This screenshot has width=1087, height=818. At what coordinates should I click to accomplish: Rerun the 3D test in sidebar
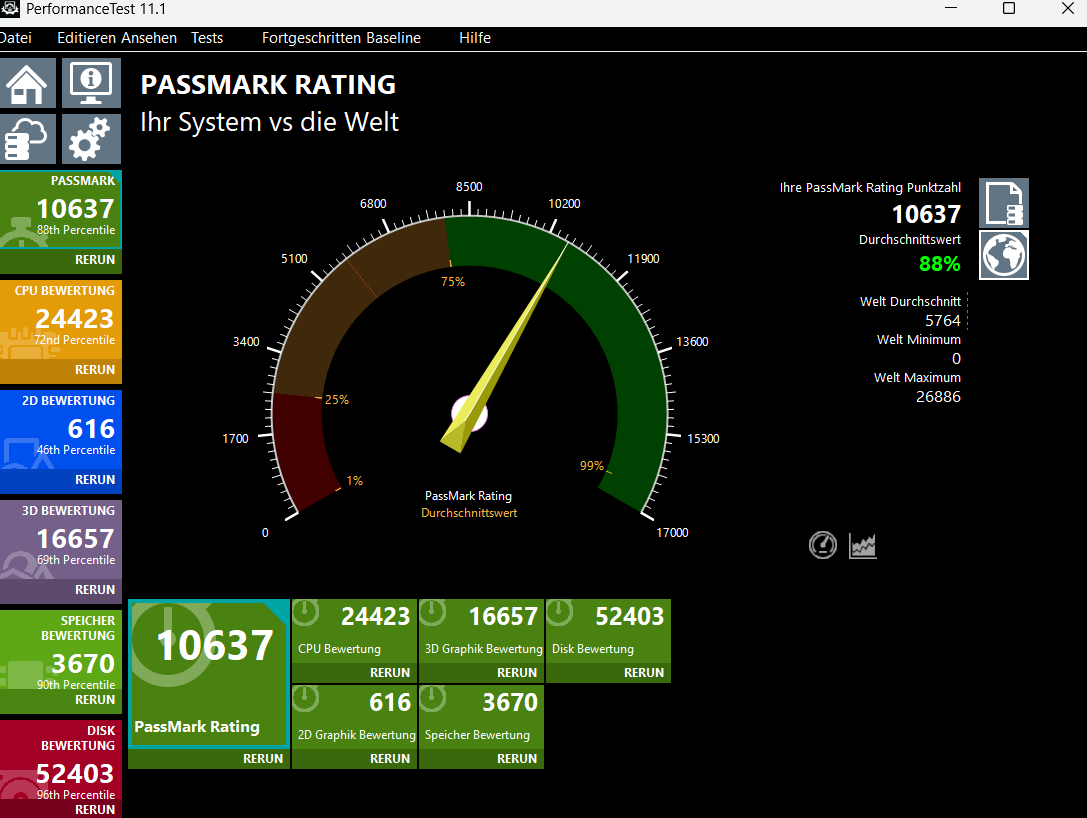[x=95, y=590]
